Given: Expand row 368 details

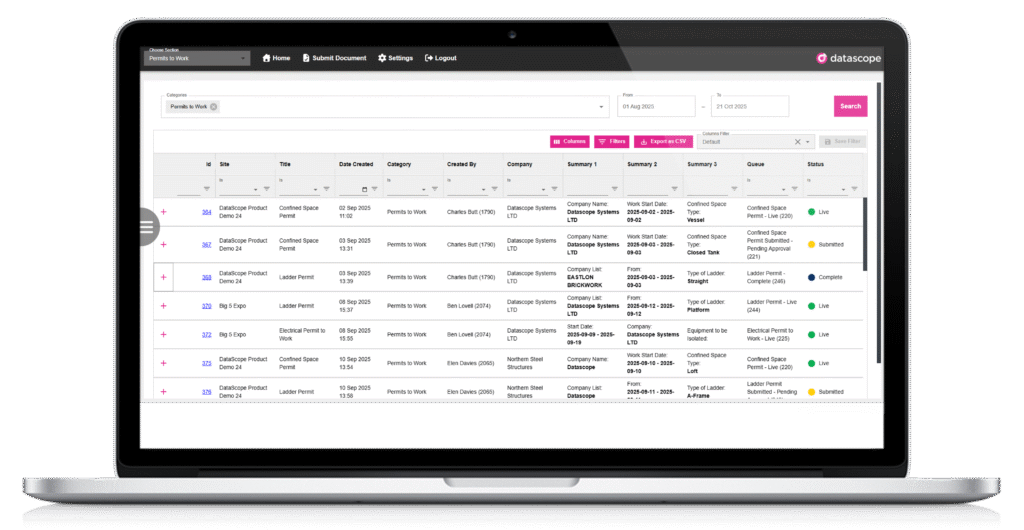Looking at the screenshot, I should (x=164, y=277).
